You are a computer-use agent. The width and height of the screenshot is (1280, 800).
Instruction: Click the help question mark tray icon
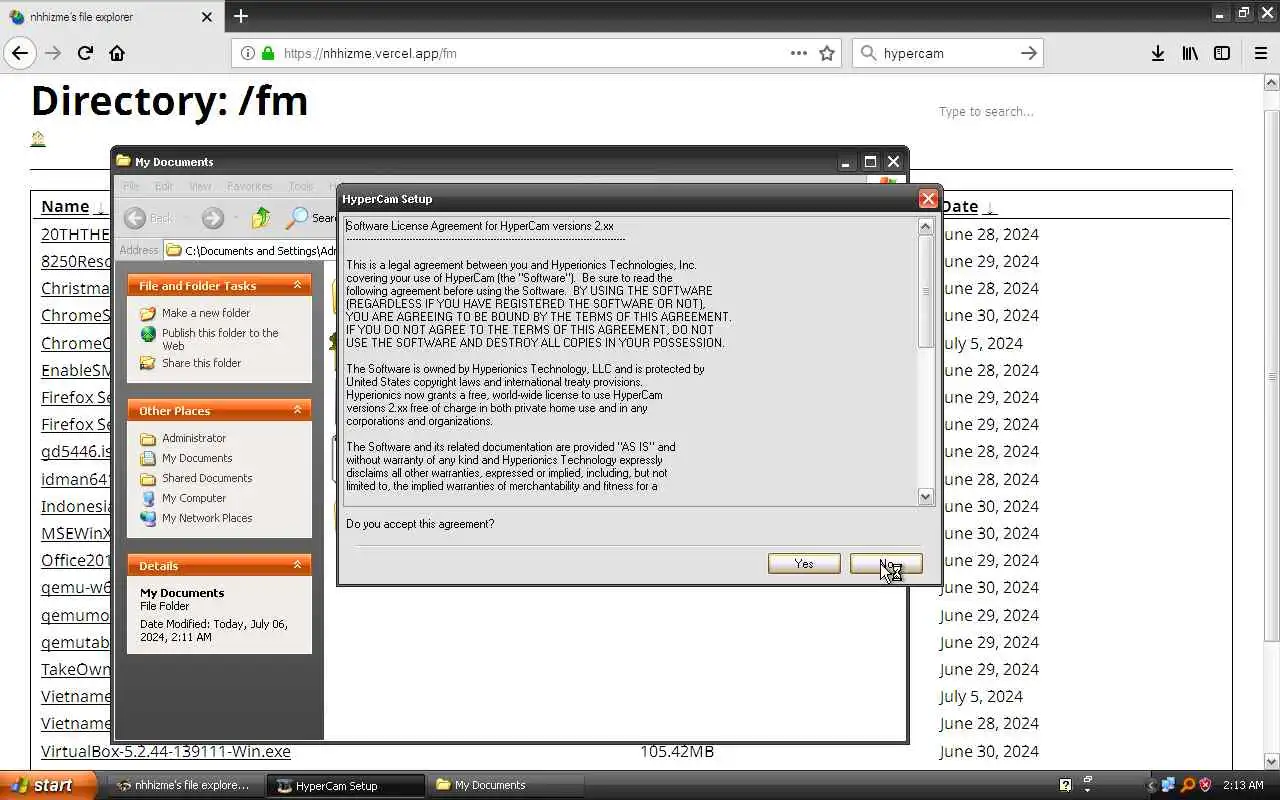pyautogui.click(x=1066, y=785)
